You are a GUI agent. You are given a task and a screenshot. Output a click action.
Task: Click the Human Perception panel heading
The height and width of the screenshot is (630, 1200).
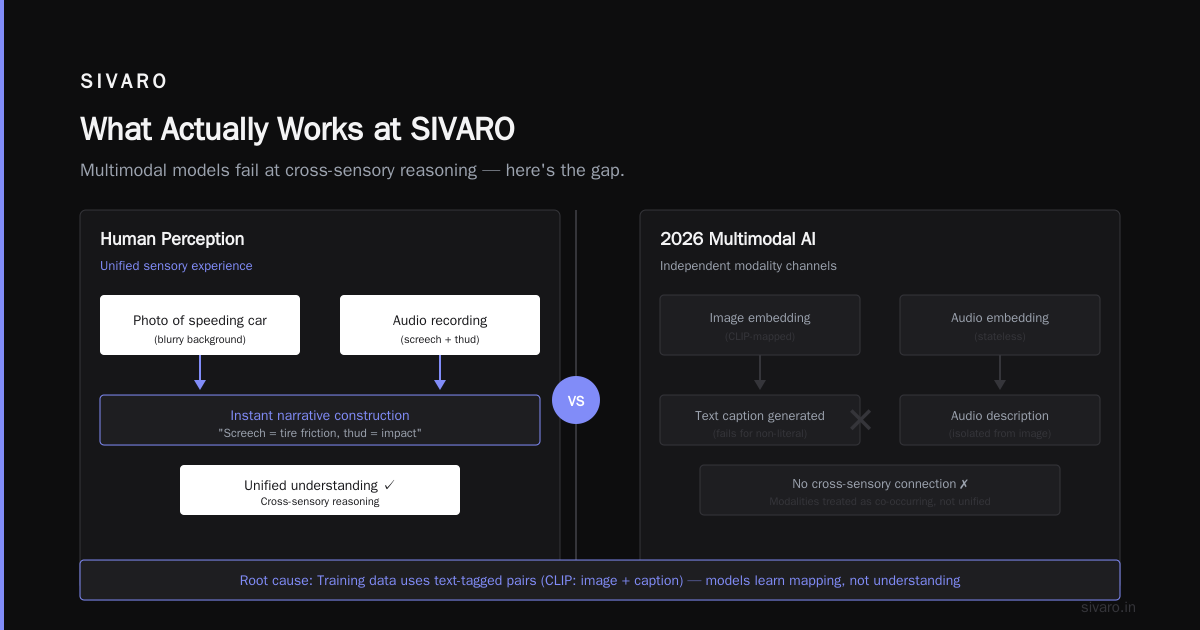point(172,239)
